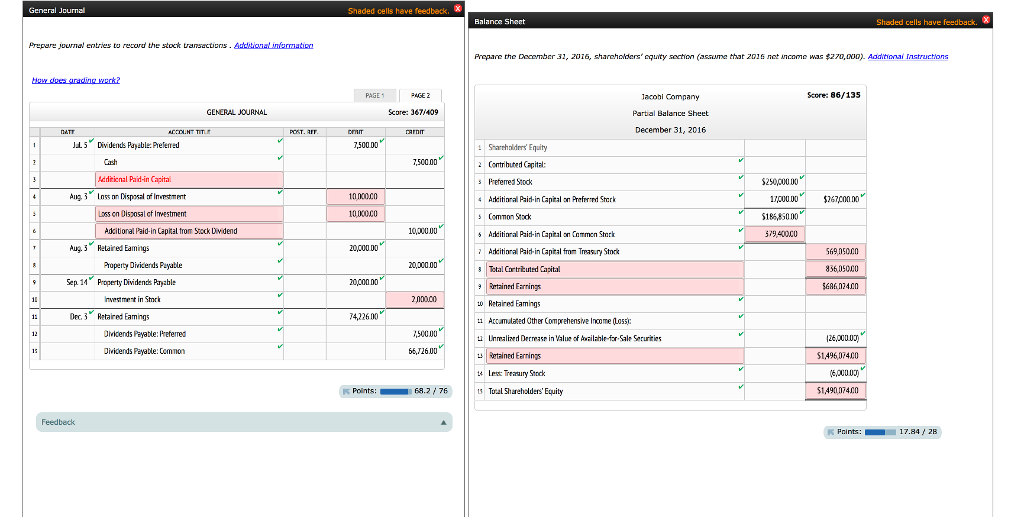This screenshot has width=1024, height=517.
Task: Switch to the PAGE 2 journal tab
Action: [x=416, y=94]
